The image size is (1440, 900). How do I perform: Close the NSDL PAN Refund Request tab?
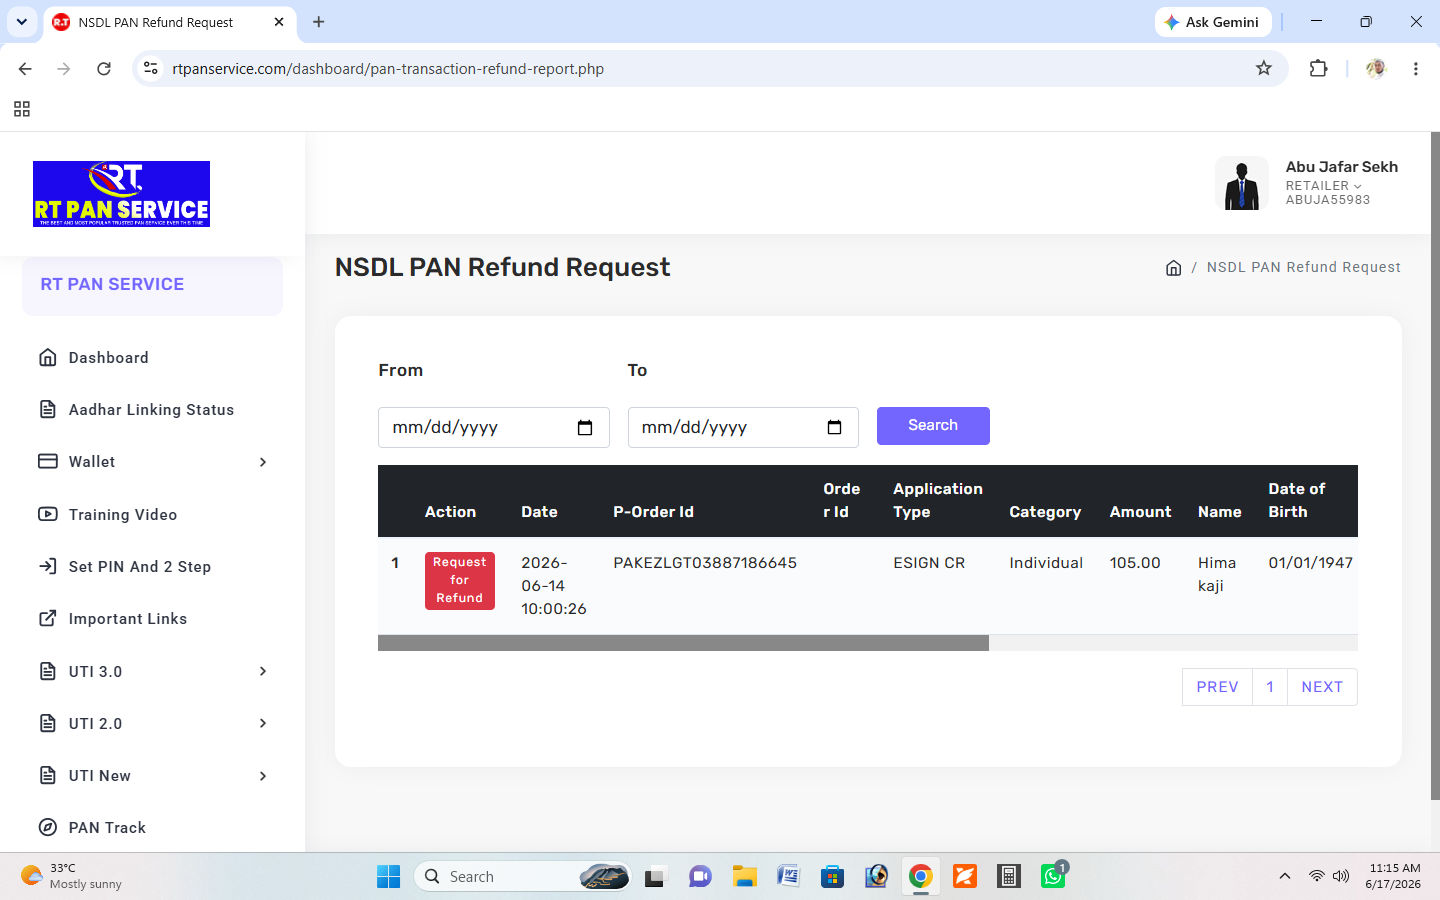(279, 22)
